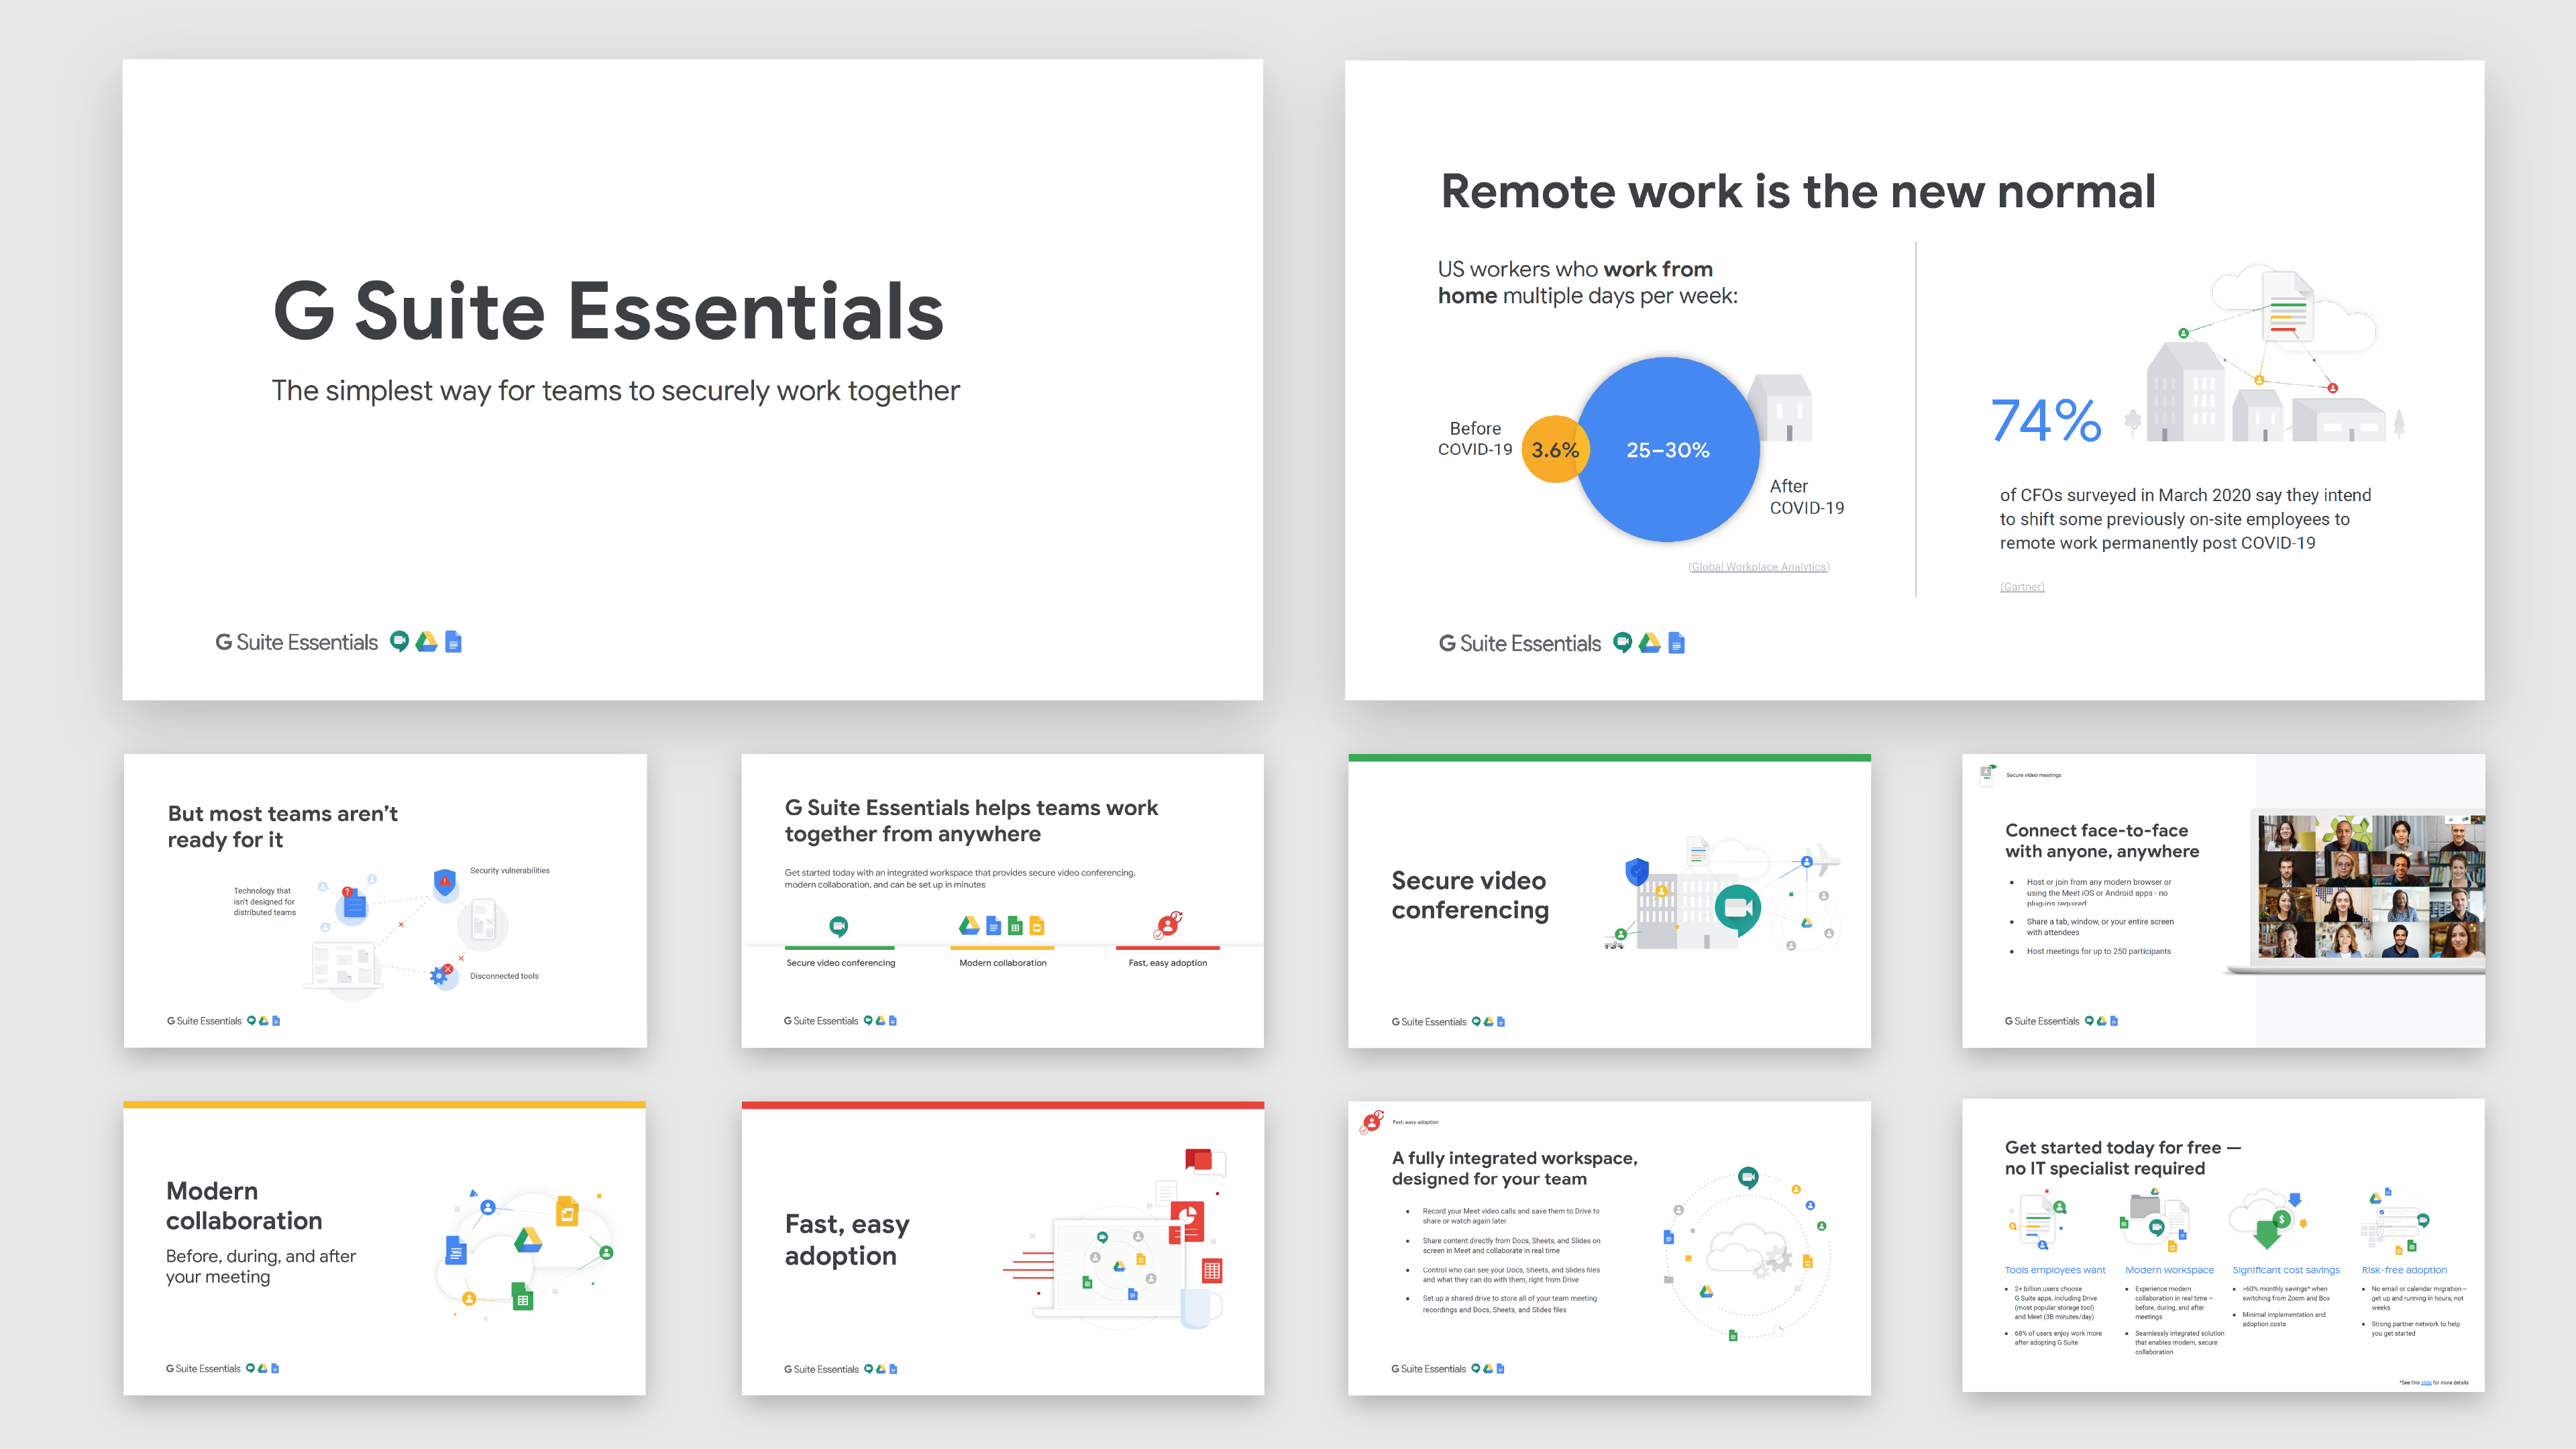Select 'Remote work is the new normal' heading
Image resolution: width=2576 pixels, height=1449 pixels.
[1798, 191]
